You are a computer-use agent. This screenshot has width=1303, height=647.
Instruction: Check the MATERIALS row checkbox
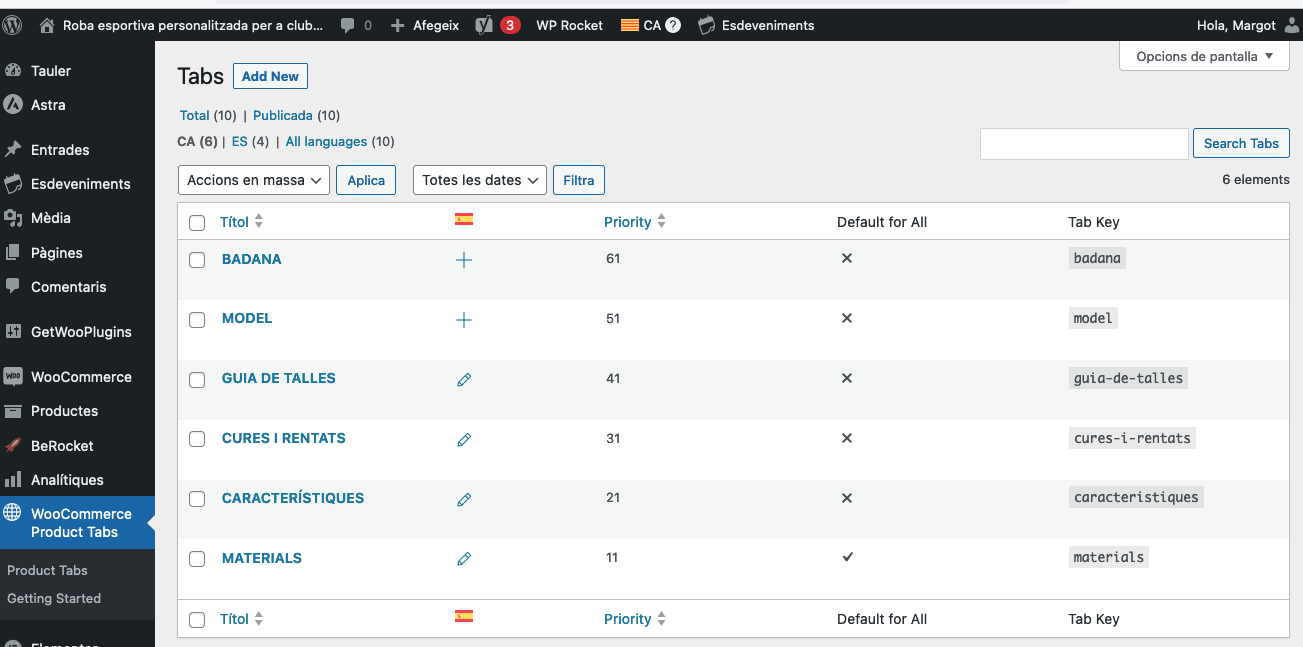(197, 559)
